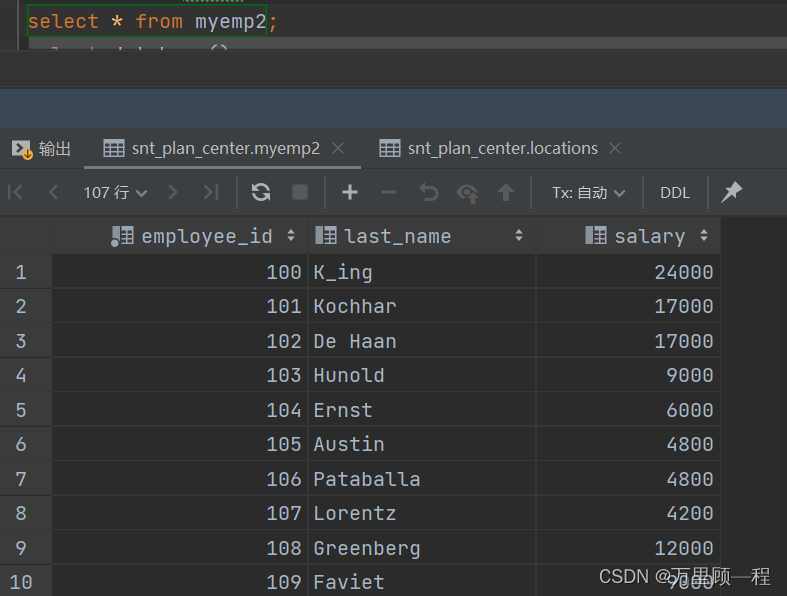
Task: Click the employee_id column icon
Action: [x=122, y=235]
